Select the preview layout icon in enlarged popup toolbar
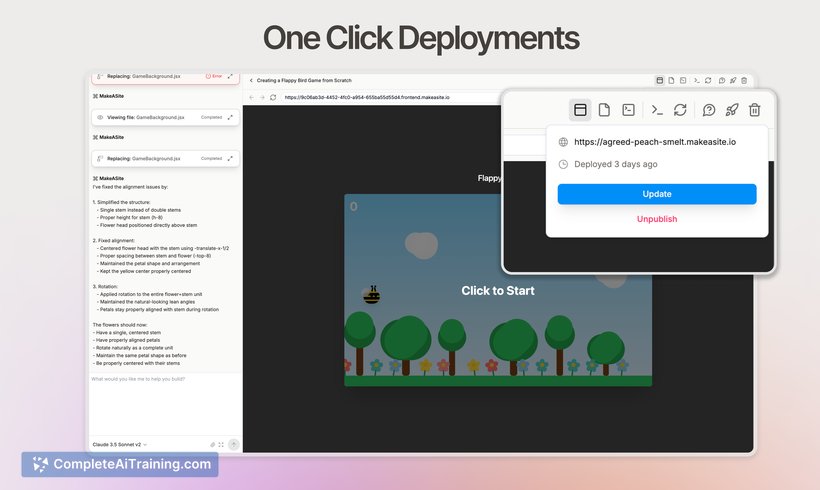This screenshot has height=490, width=820. [580, 110]
